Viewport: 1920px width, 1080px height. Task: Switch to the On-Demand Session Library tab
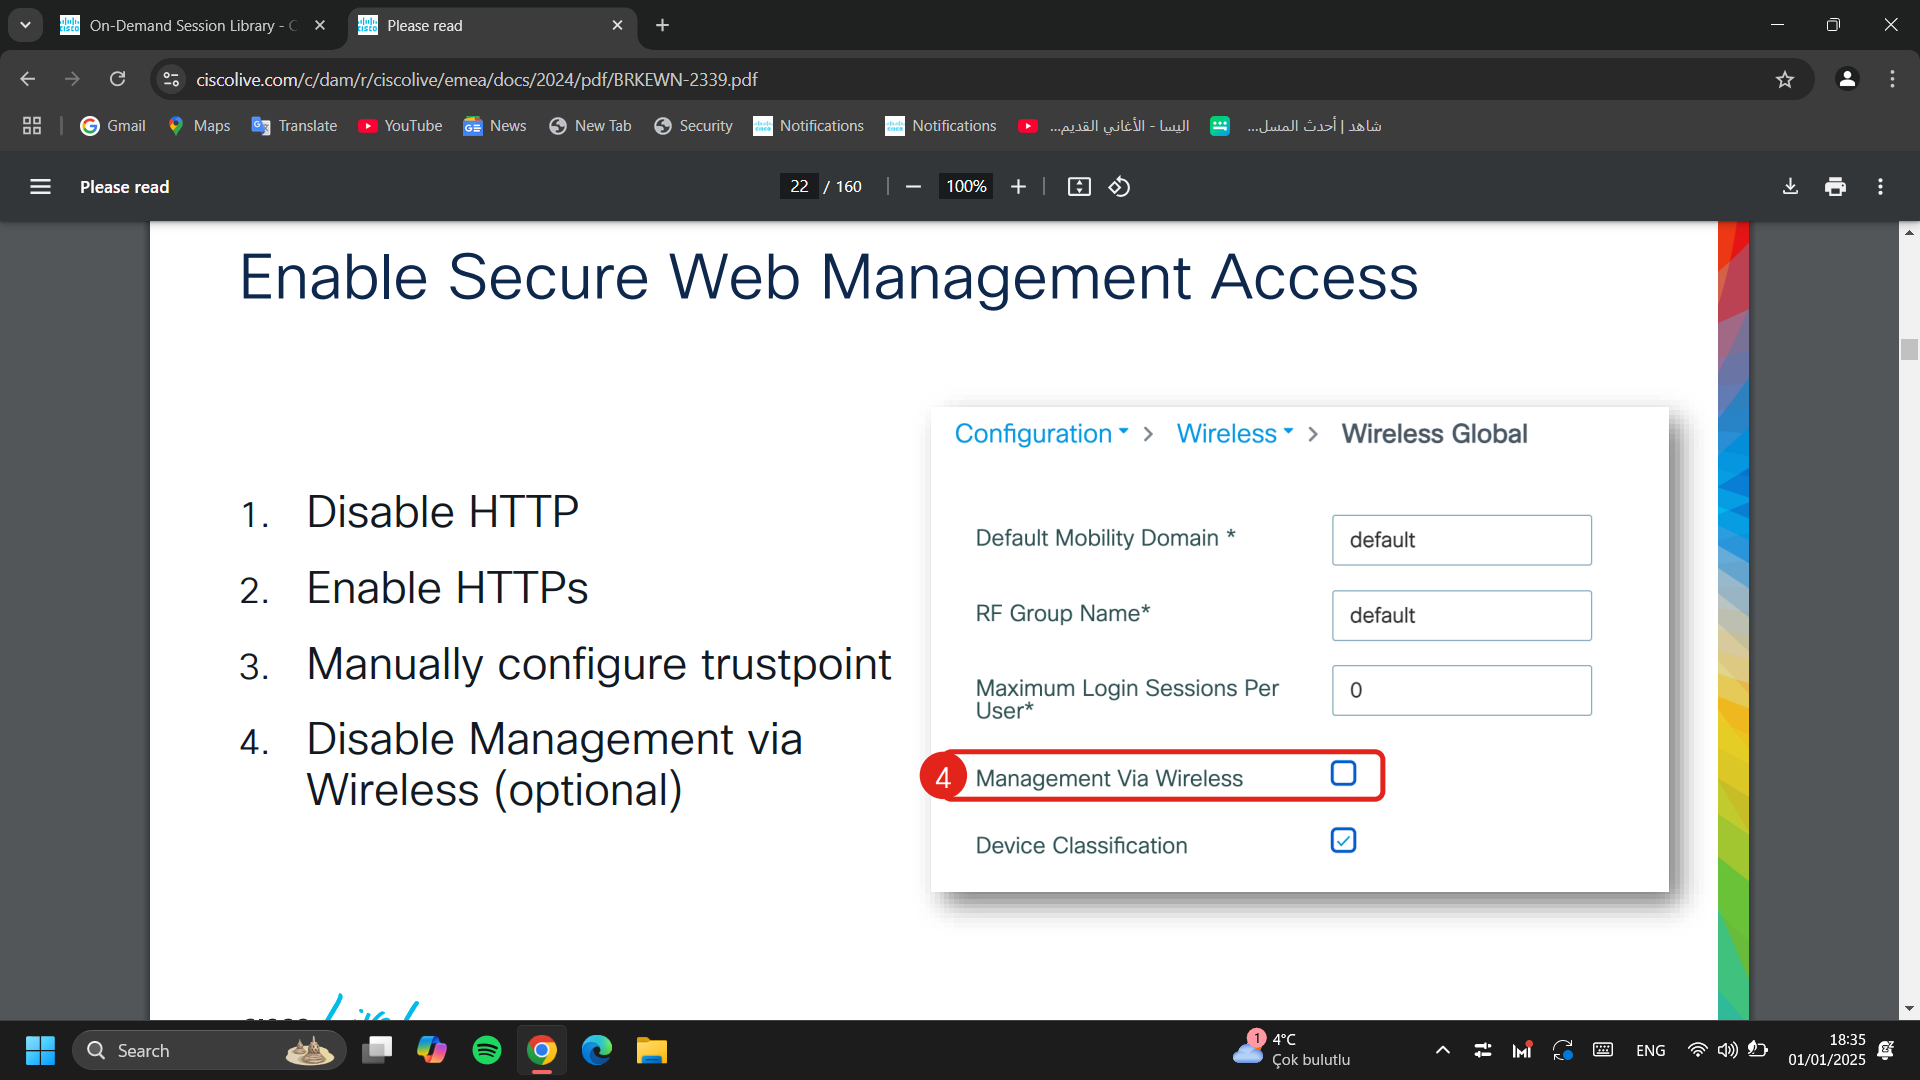point(180,25)
